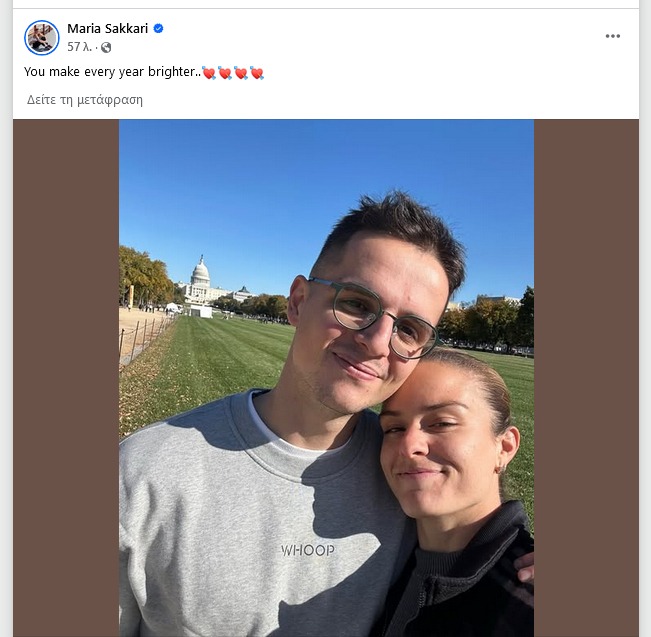Open the couple selfie photo in viewer
This screenshot has height=637, width=651.
[x=326, y=378]
